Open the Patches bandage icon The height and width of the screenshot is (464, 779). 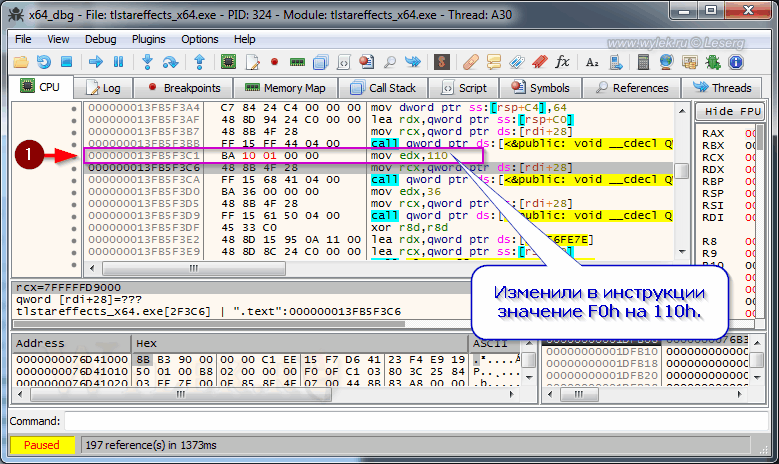point(470,62)
